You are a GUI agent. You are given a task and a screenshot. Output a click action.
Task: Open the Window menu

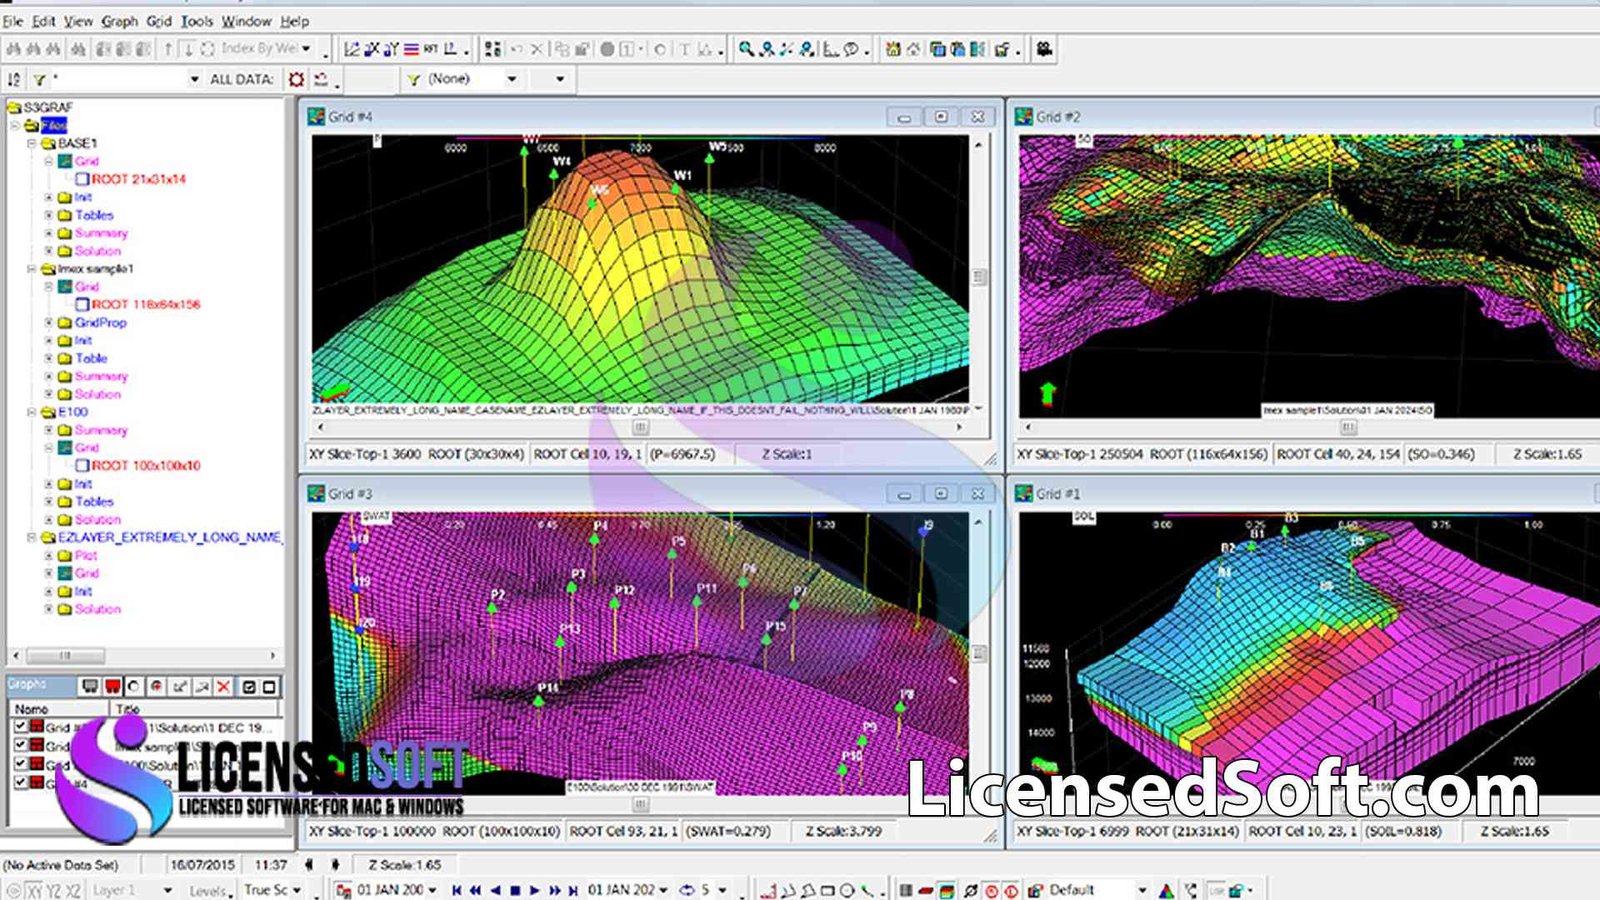pyautogui.click(x=246, y=21)
